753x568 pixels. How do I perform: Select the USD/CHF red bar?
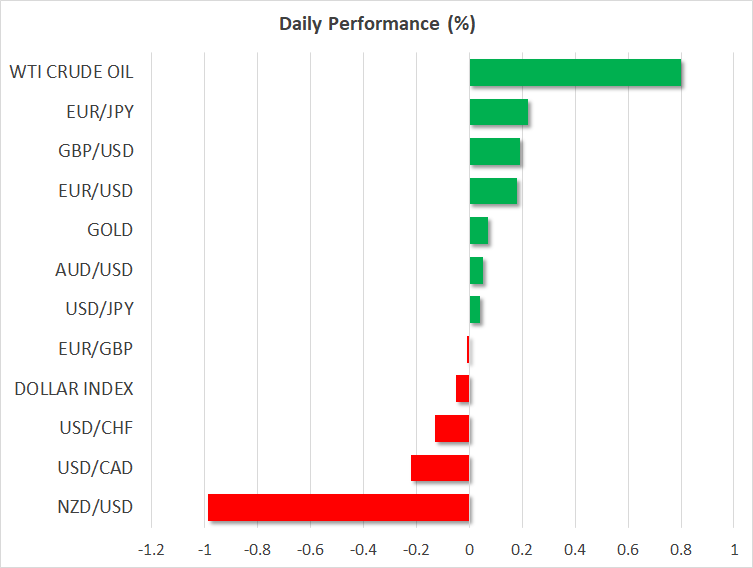coord(452,429)
